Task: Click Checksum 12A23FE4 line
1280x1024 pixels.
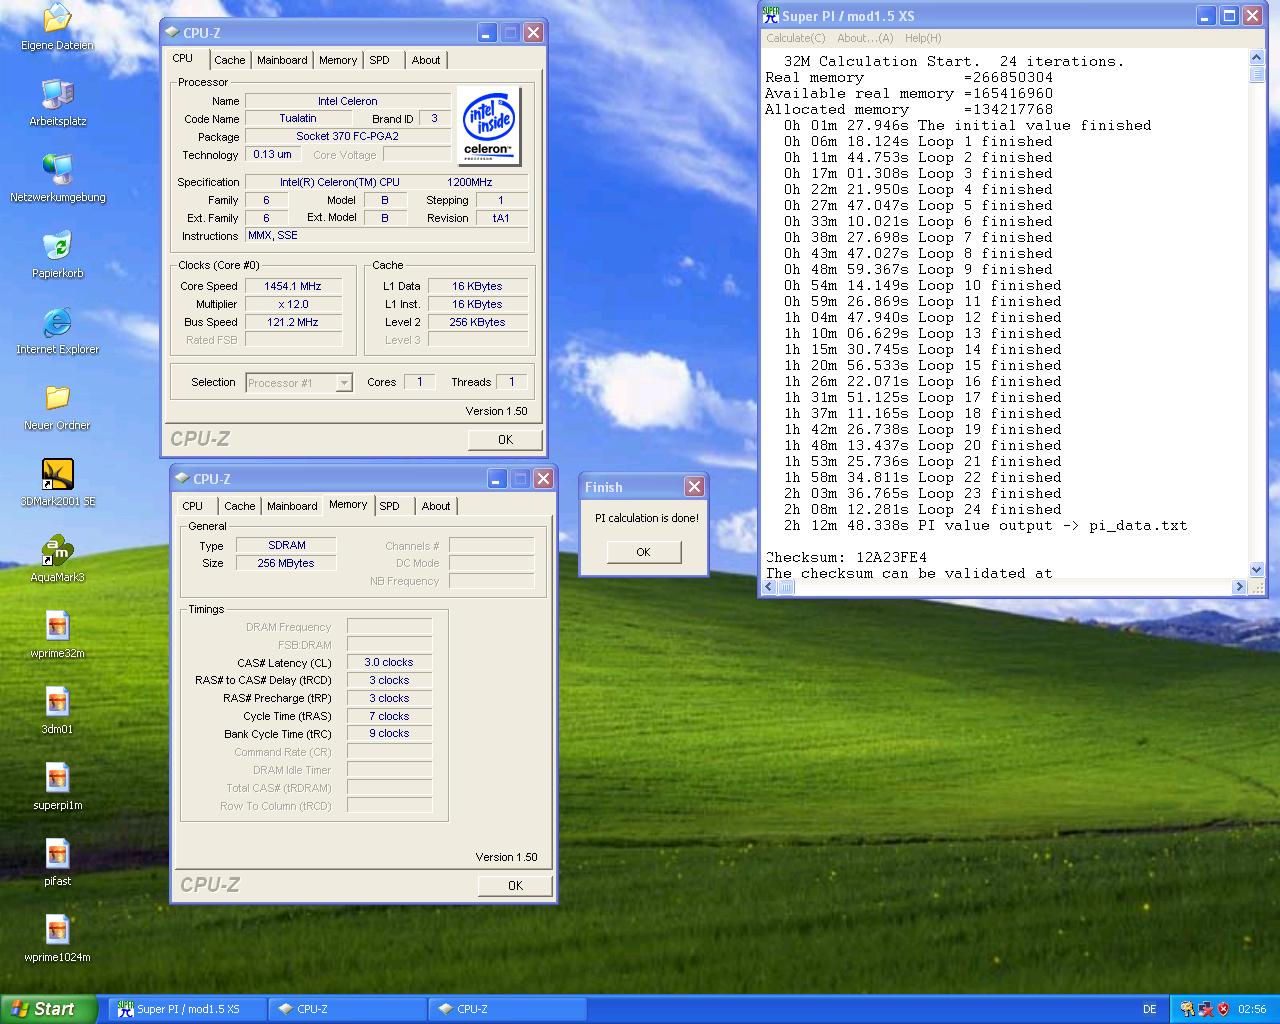Action: pyautogui.click(x=846, y=557)
